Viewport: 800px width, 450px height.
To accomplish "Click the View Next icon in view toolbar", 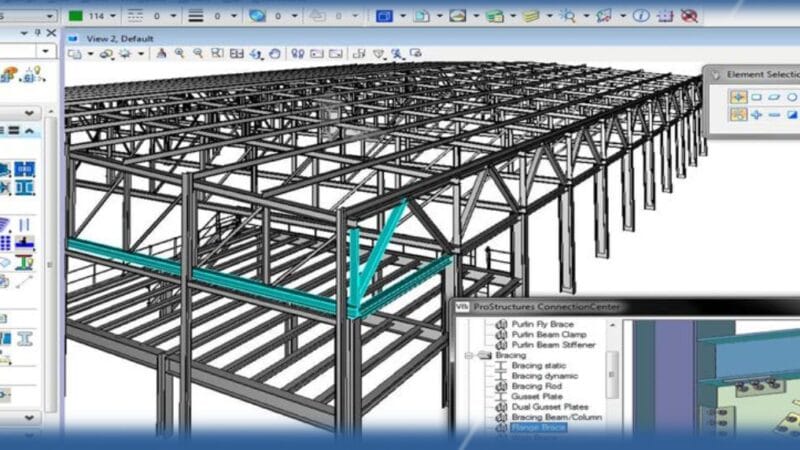I will (x=335, y=53).
